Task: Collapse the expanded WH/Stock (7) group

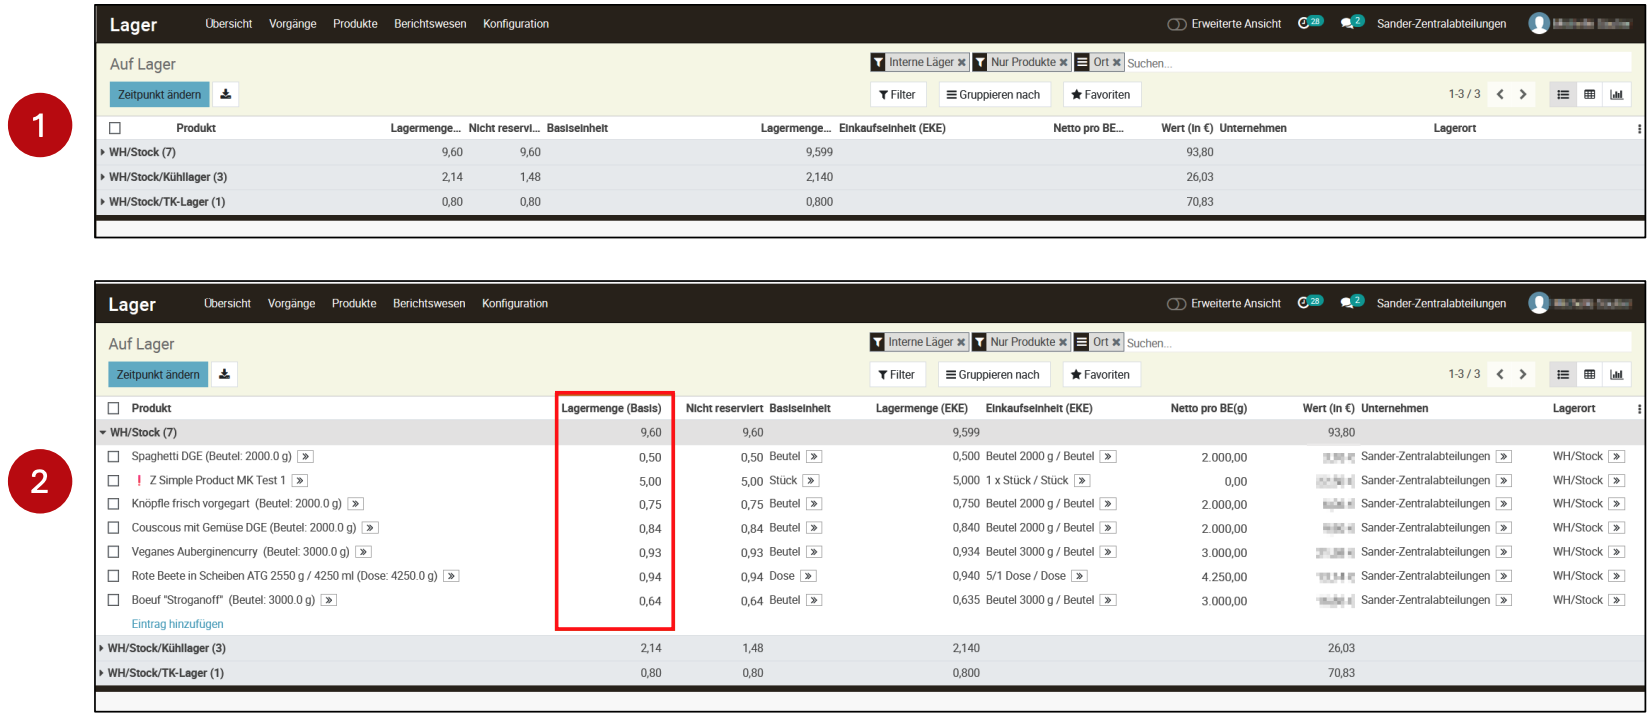Action: 142,433
